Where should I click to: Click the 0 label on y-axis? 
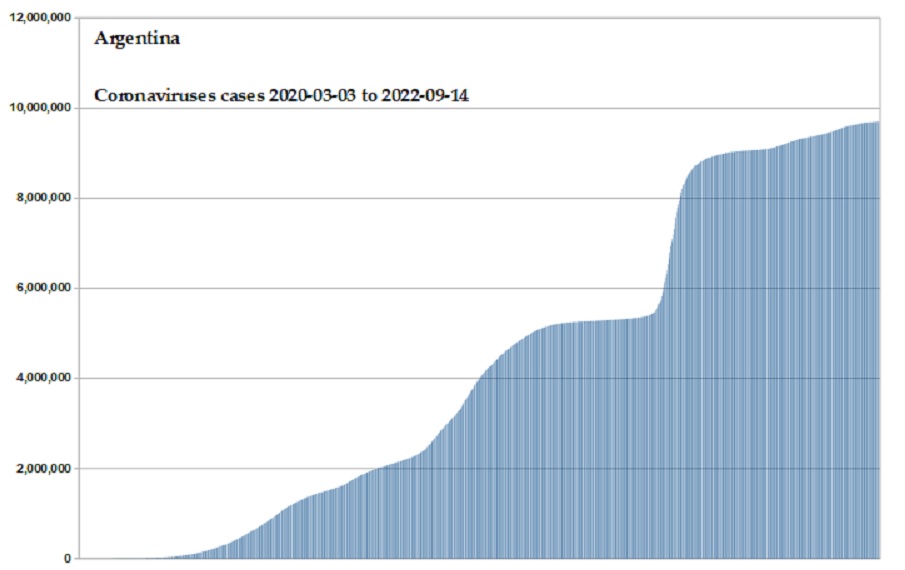[x=67, y=558]
